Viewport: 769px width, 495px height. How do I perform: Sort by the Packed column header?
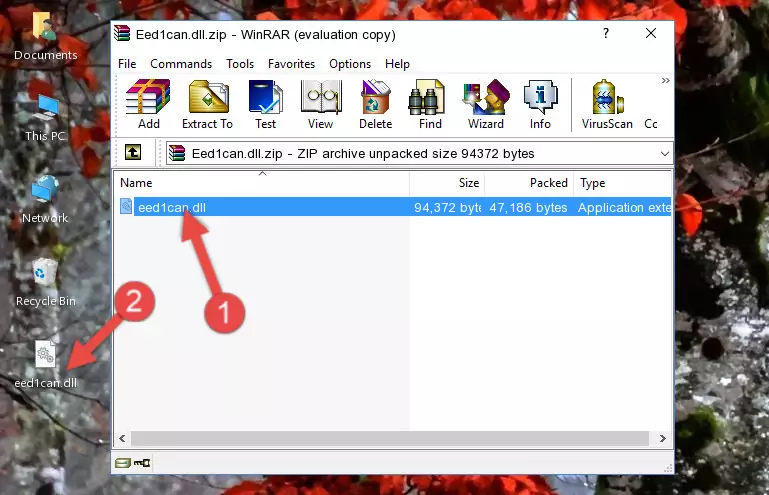click(x=529, y=183)
